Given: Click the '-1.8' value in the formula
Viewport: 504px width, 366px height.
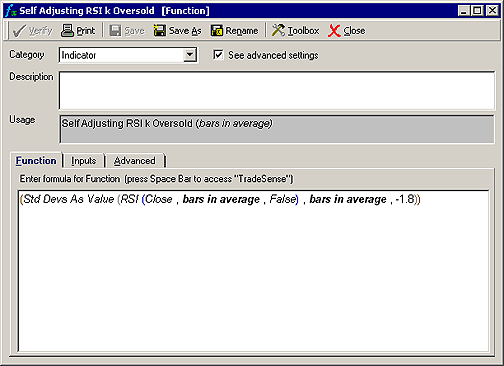Looking at the screenshot, I should [405, 199].
